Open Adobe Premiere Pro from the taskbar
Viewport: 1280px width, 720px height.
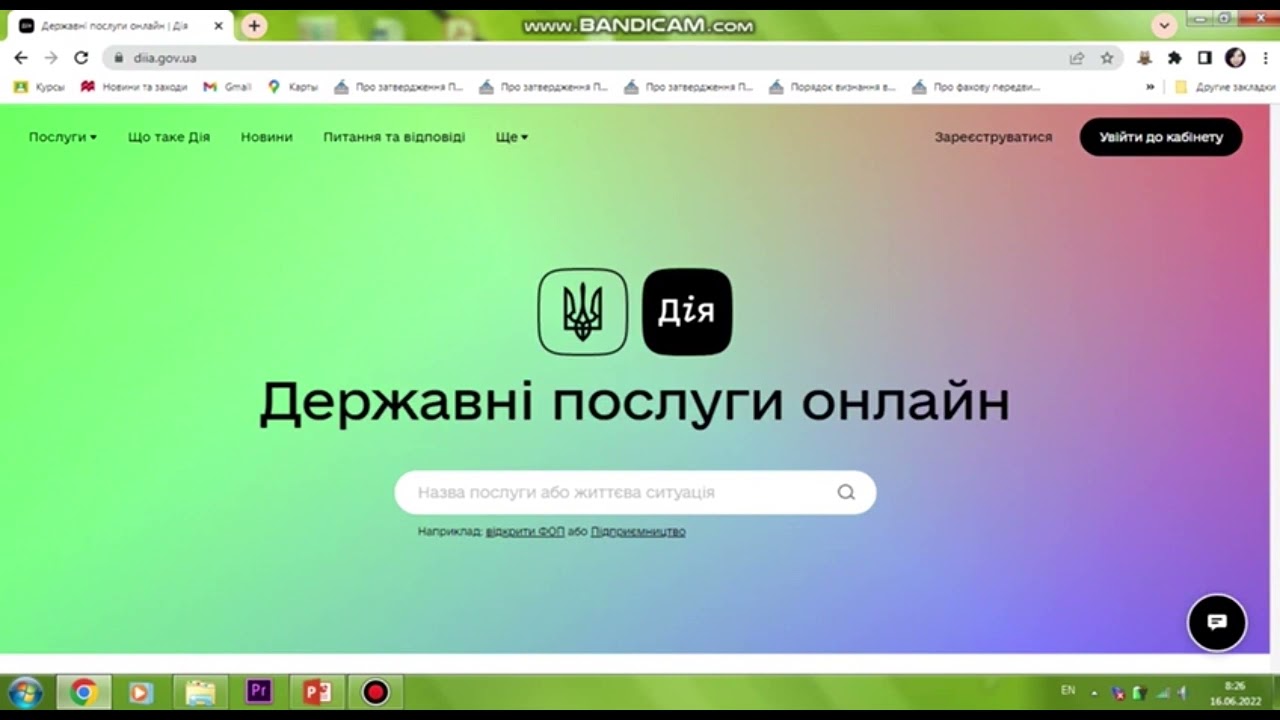[258, 692]
